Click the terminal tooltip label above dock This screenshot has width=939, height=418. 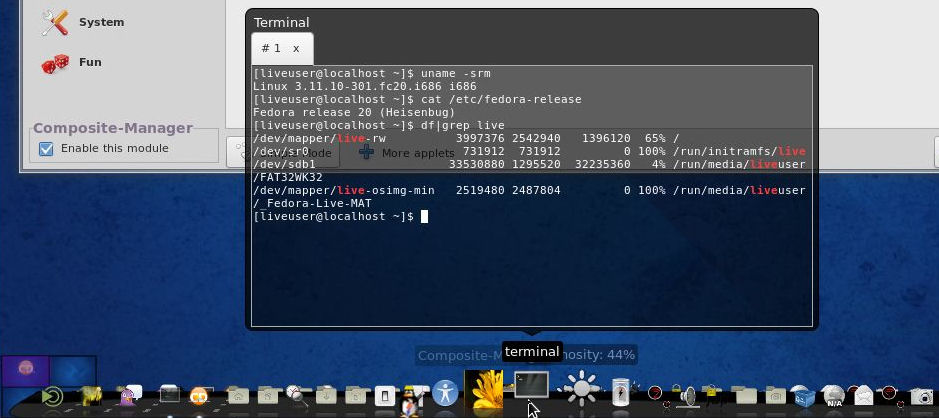(532, 352)
